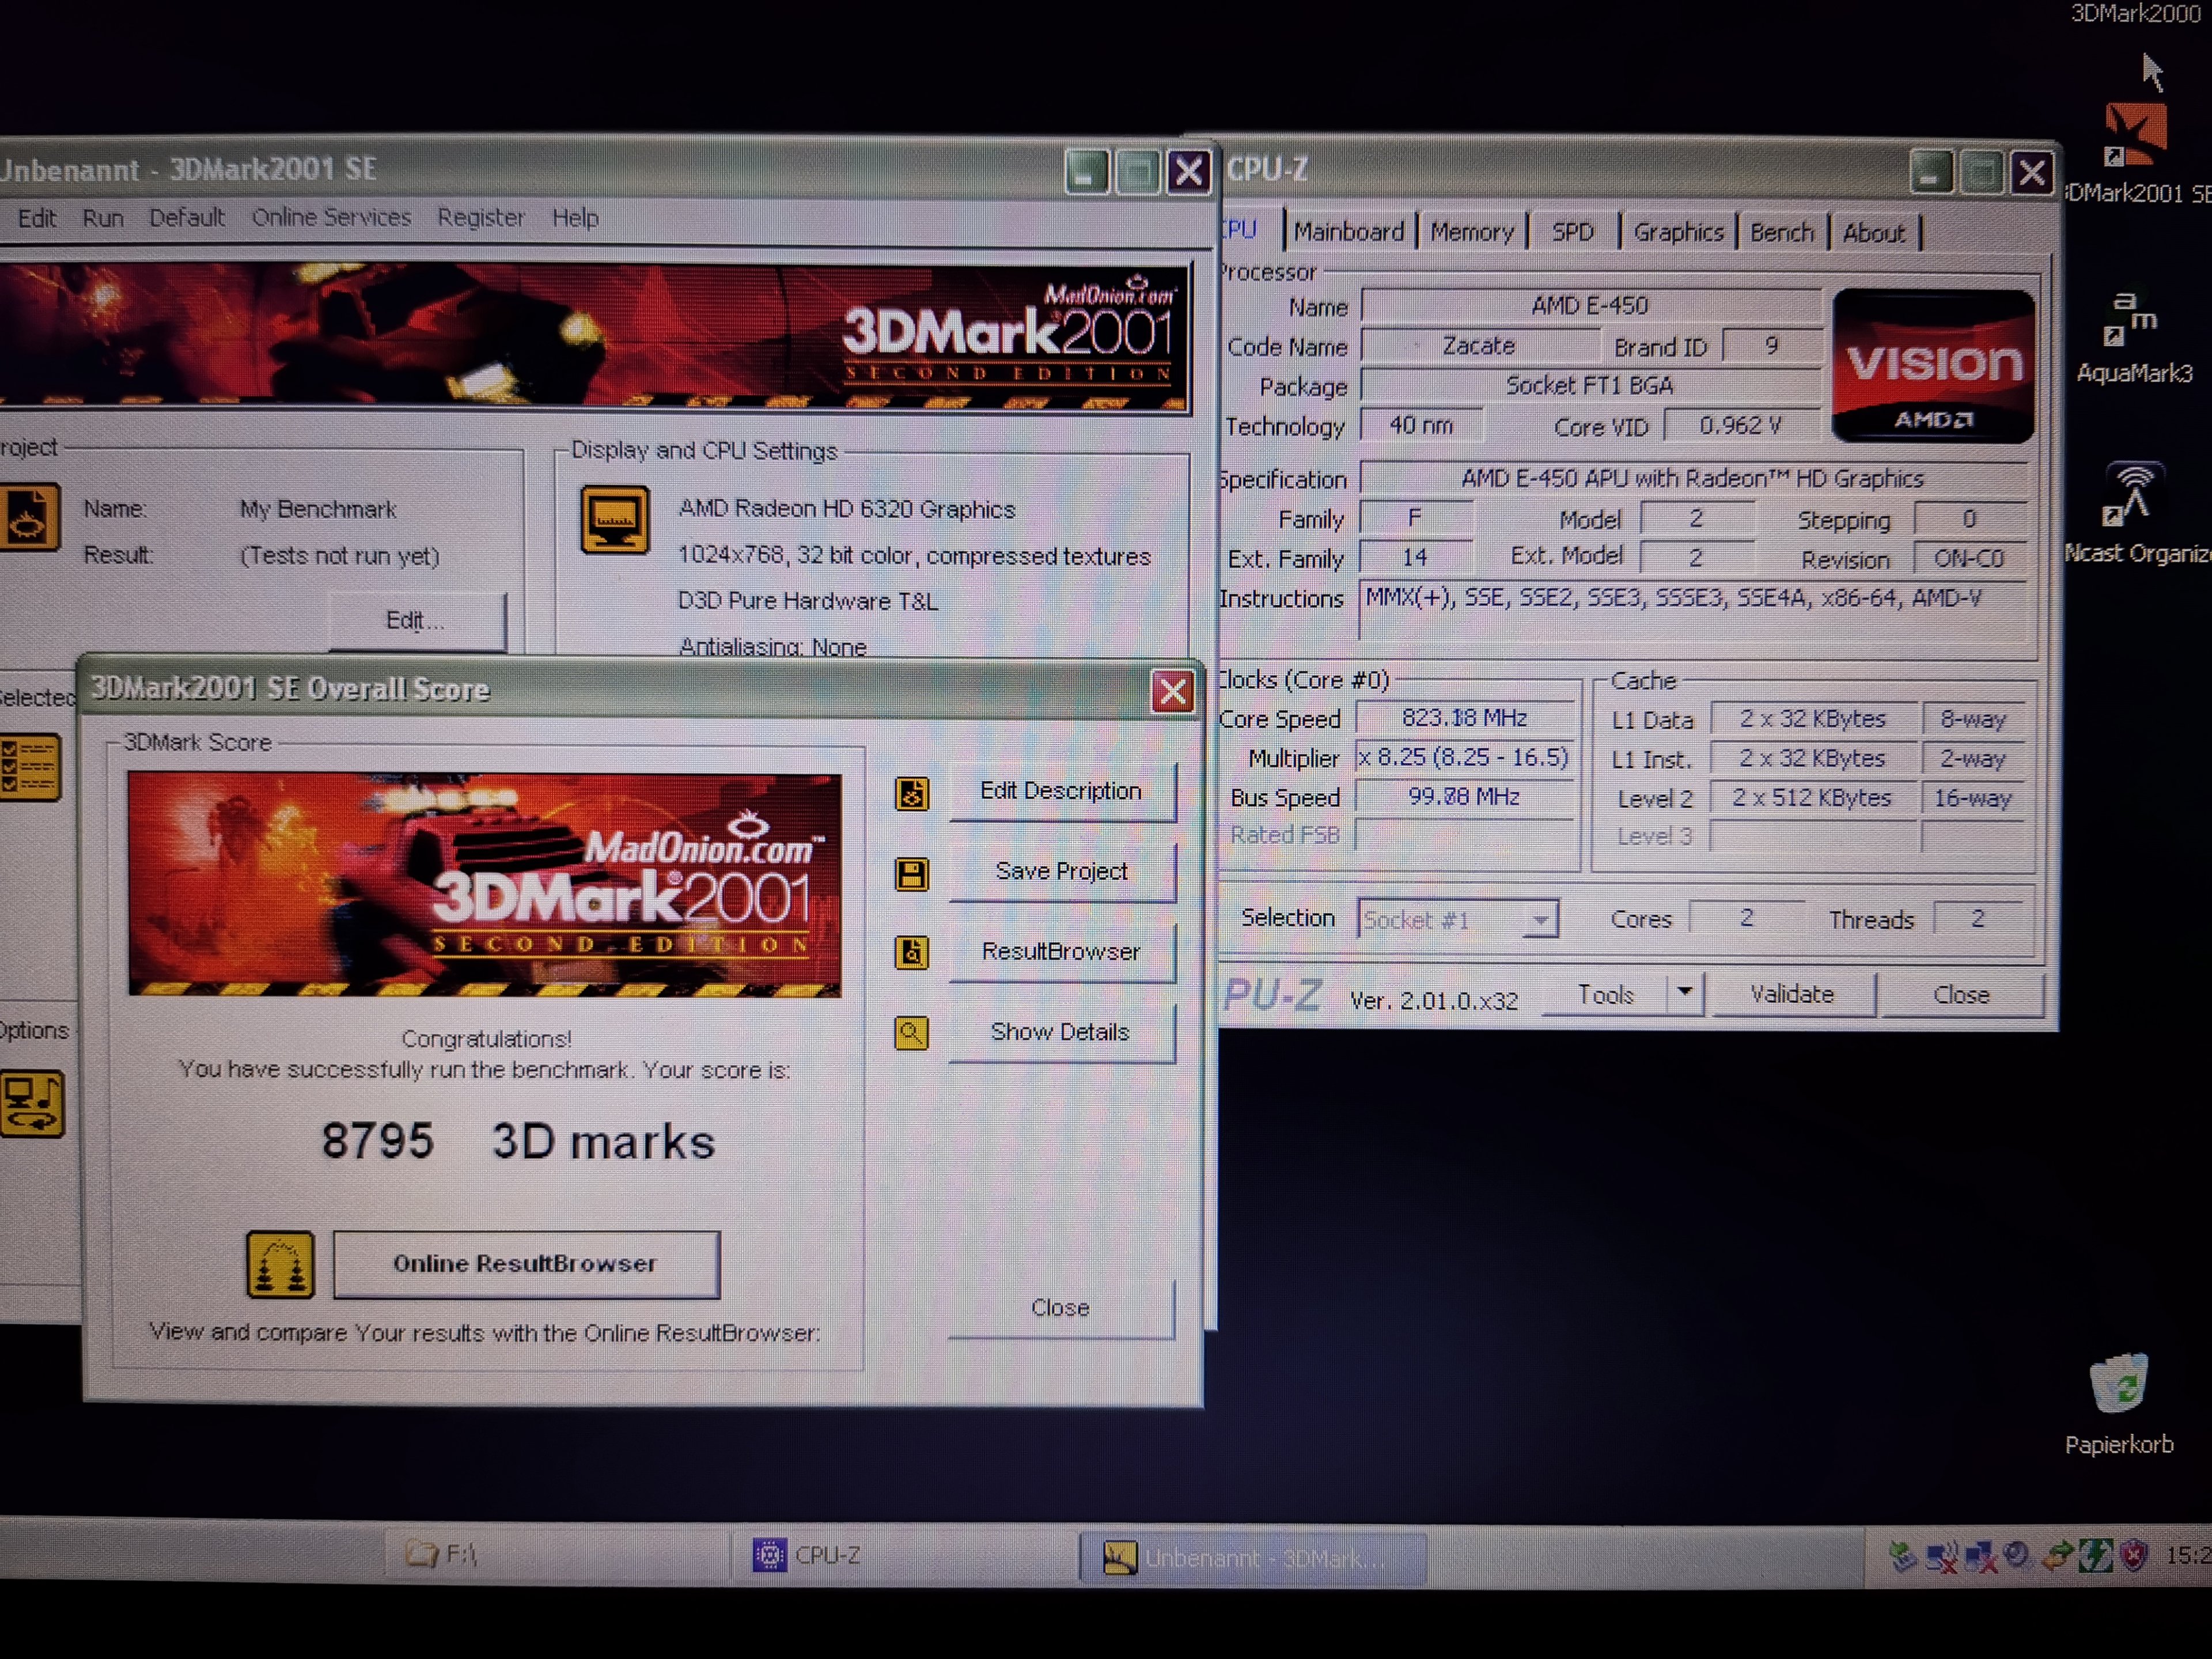Click the AMD Vision logo in CPU-Z
The image size is (2212, 1659).
pos(1932,366)
